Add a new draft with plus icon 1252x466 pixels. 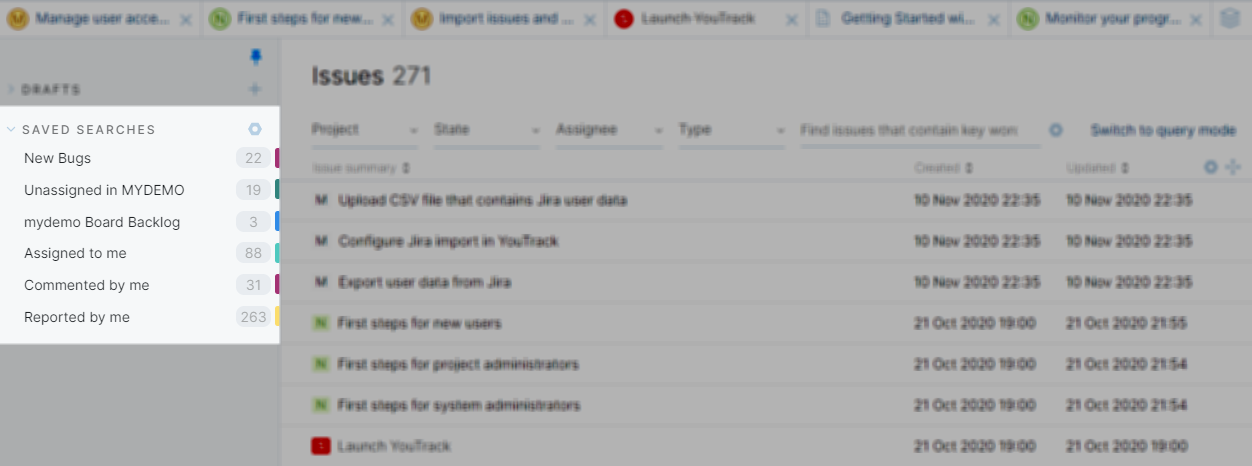pos(255,89)
